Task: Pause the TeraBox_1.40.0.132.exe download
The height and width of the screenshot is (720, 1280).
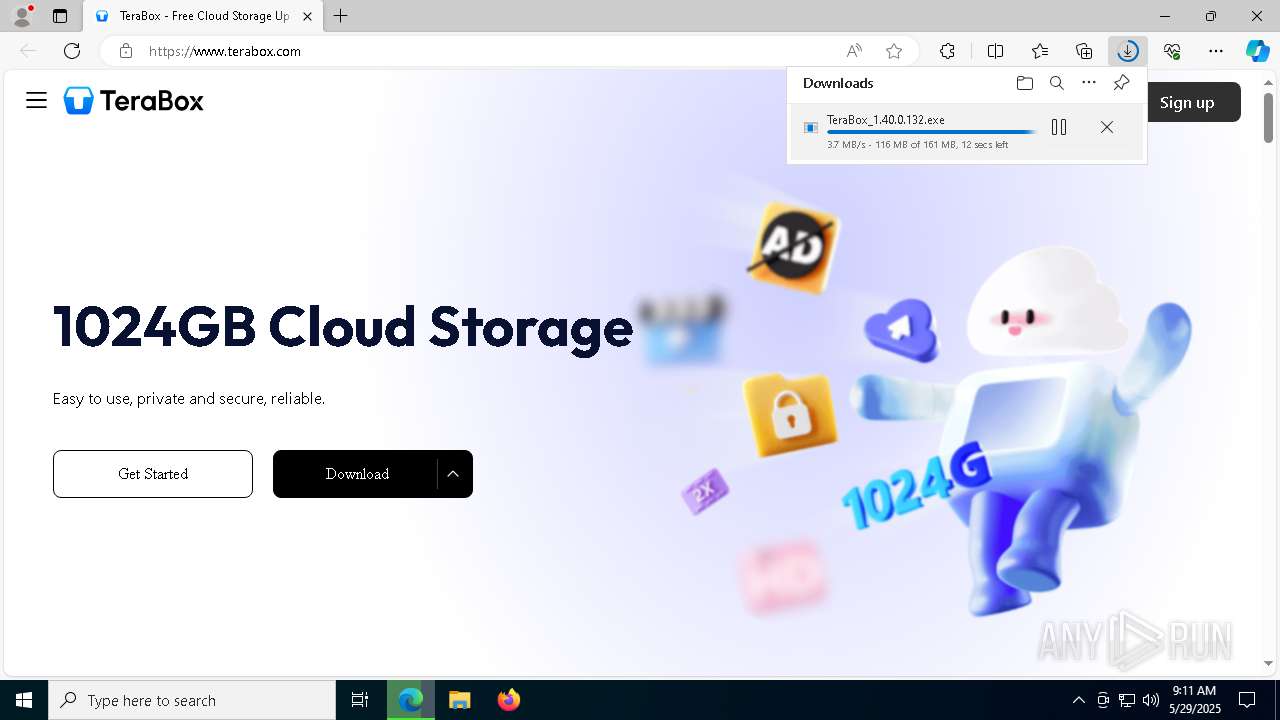Action: click(x=1059, y=127)
